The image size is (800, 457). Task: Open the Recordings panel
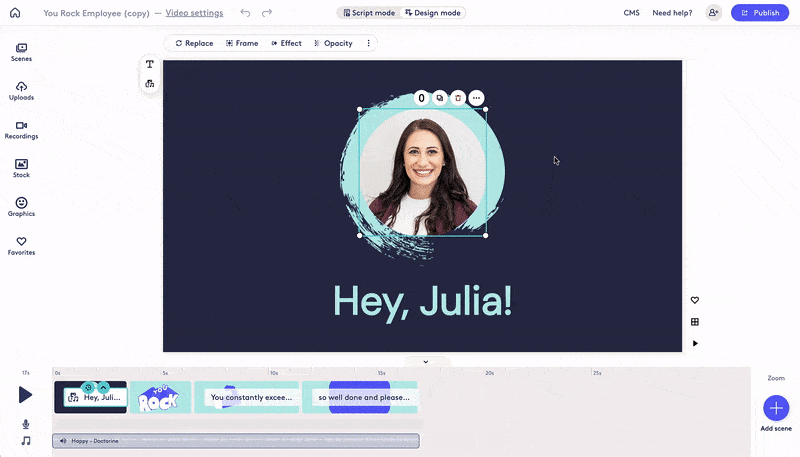click(21, 130)
